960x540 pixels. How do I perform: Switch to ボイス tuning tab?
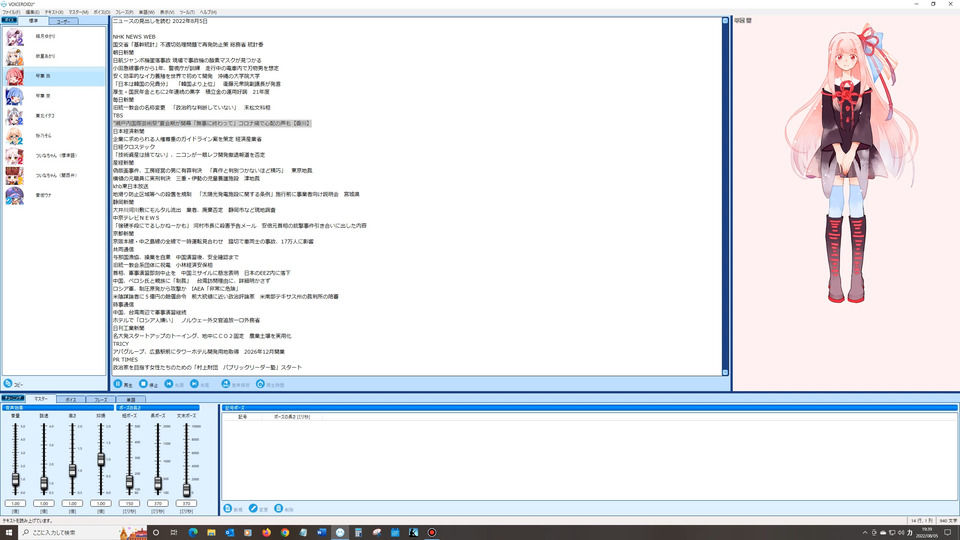pos(70,399)
